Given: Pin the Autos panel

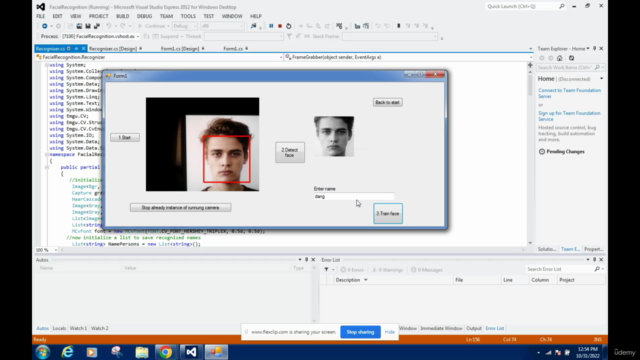Looking at the screenshot, I should [x=307, y=260].
